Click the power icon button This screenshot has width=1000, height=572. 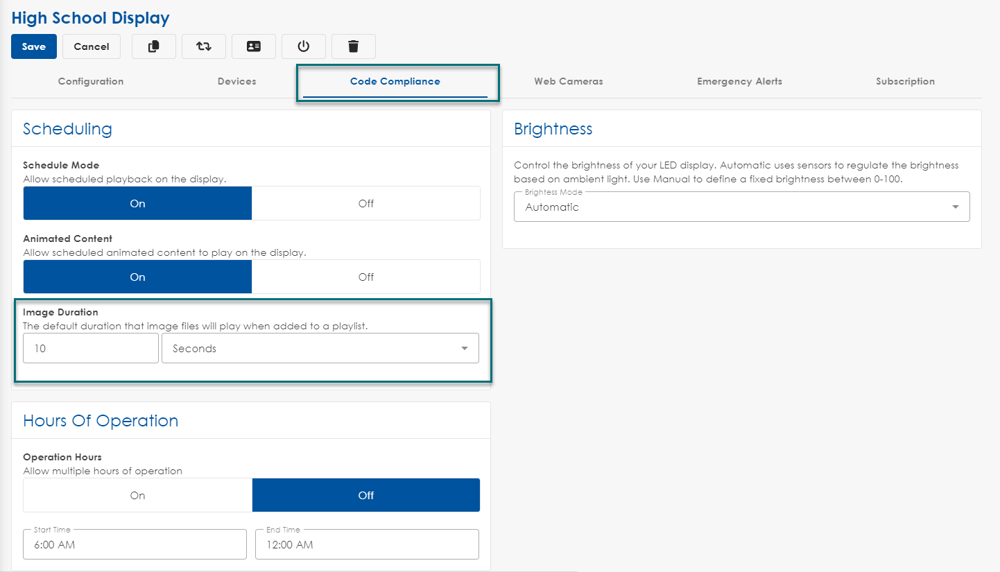coord(303,46)
